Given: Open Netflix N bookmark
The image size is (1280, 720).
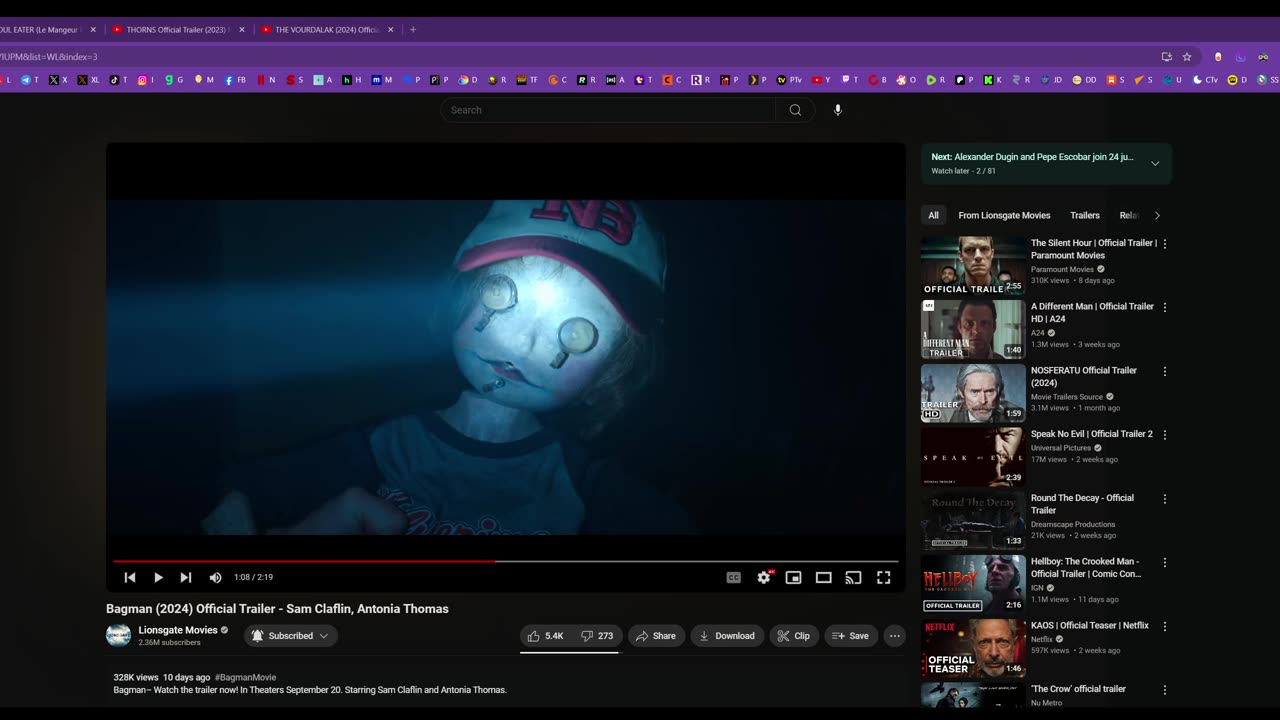Looking at the screenshot, I should [266, 80].
